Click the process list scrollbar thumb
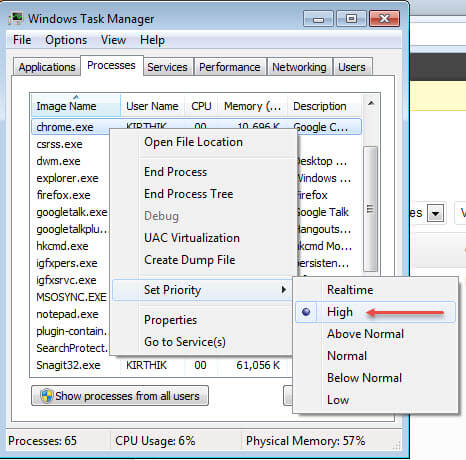This screenshot has width=466, height=460. (370, 209)
